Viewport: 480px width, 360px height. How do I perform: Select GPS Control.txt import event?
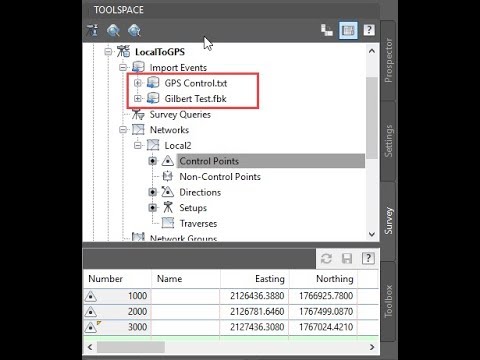coord(196,83)
